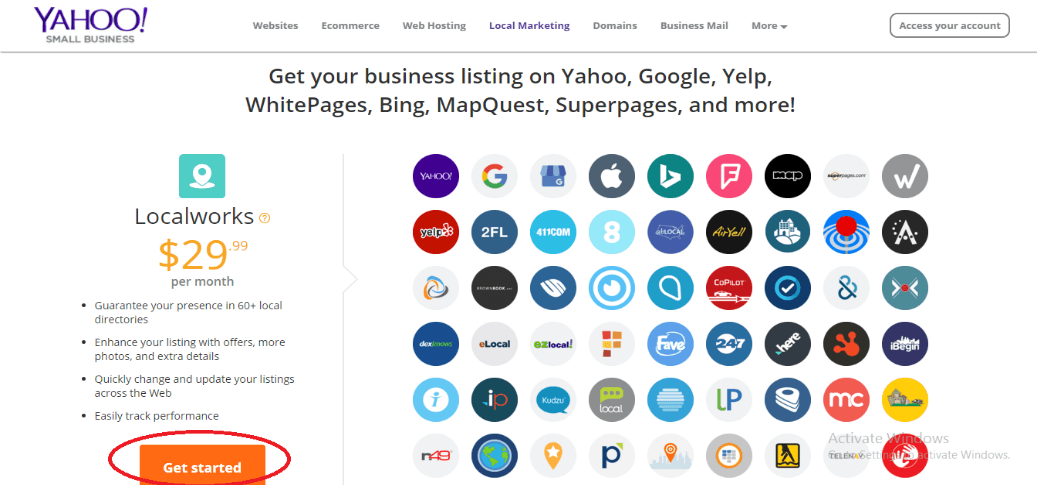Viewport: 1037px width, 485px height.
Task: Click the city skyline orange pin icon
Action: pyautogui.click(x=671, y=457)
